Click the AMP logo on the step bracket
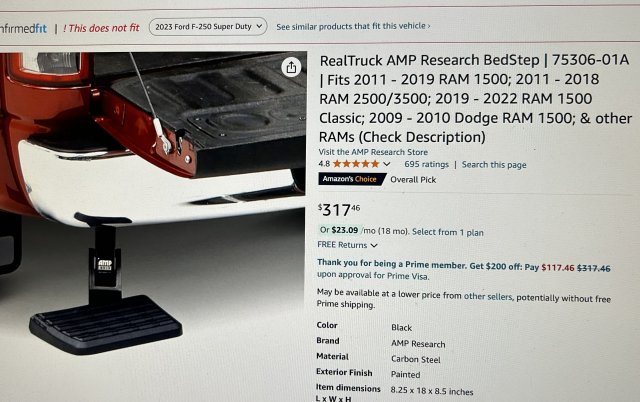 pos(104,265)
